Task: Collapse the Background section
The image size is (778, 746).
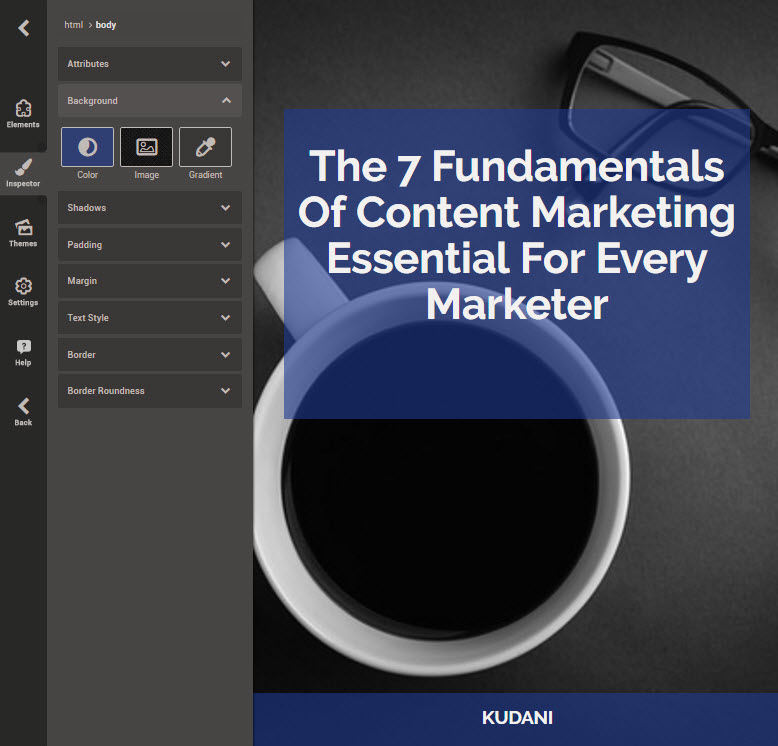Action: (x=150, y=101)
